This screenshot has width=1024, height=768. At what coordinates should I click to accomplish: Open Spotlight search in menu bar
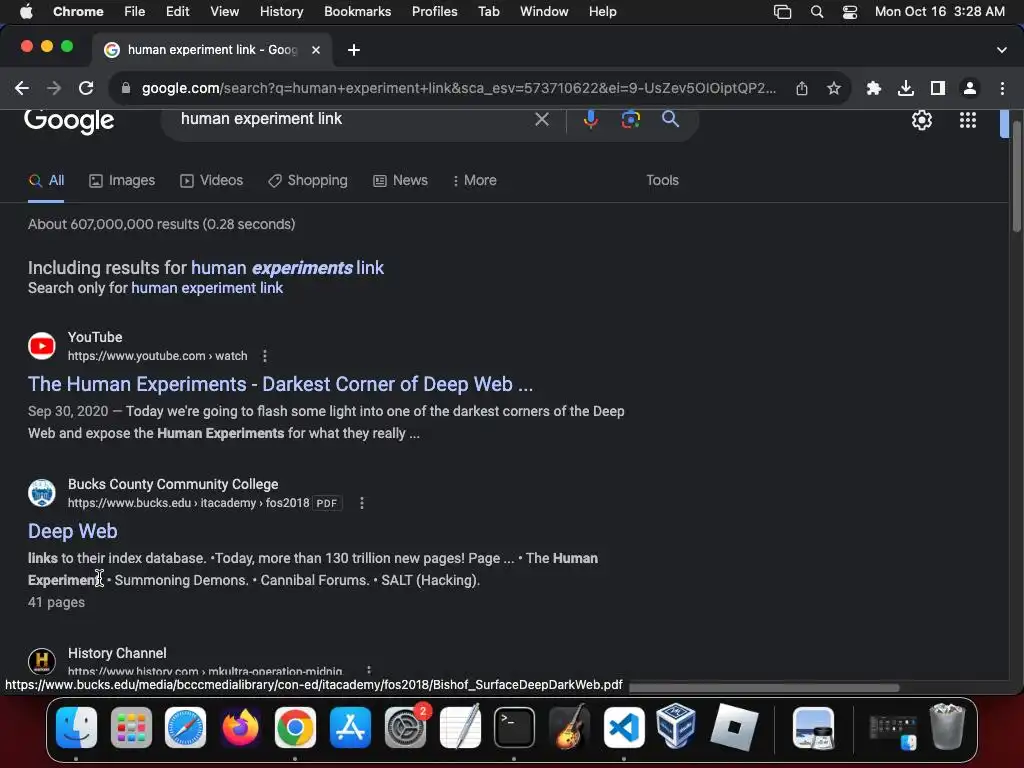(816, 12)
